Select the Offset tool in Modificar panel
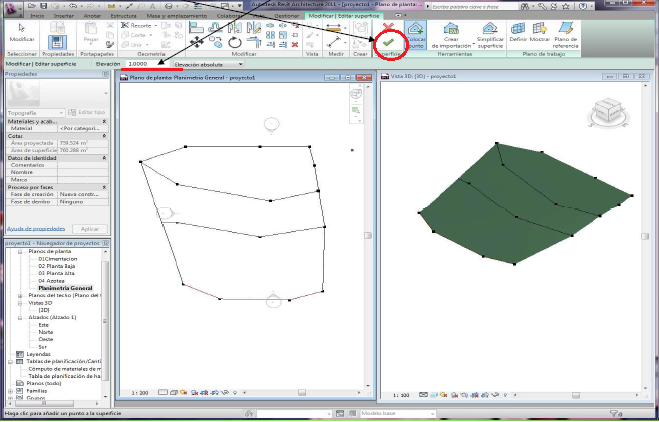 pos(215,28)
